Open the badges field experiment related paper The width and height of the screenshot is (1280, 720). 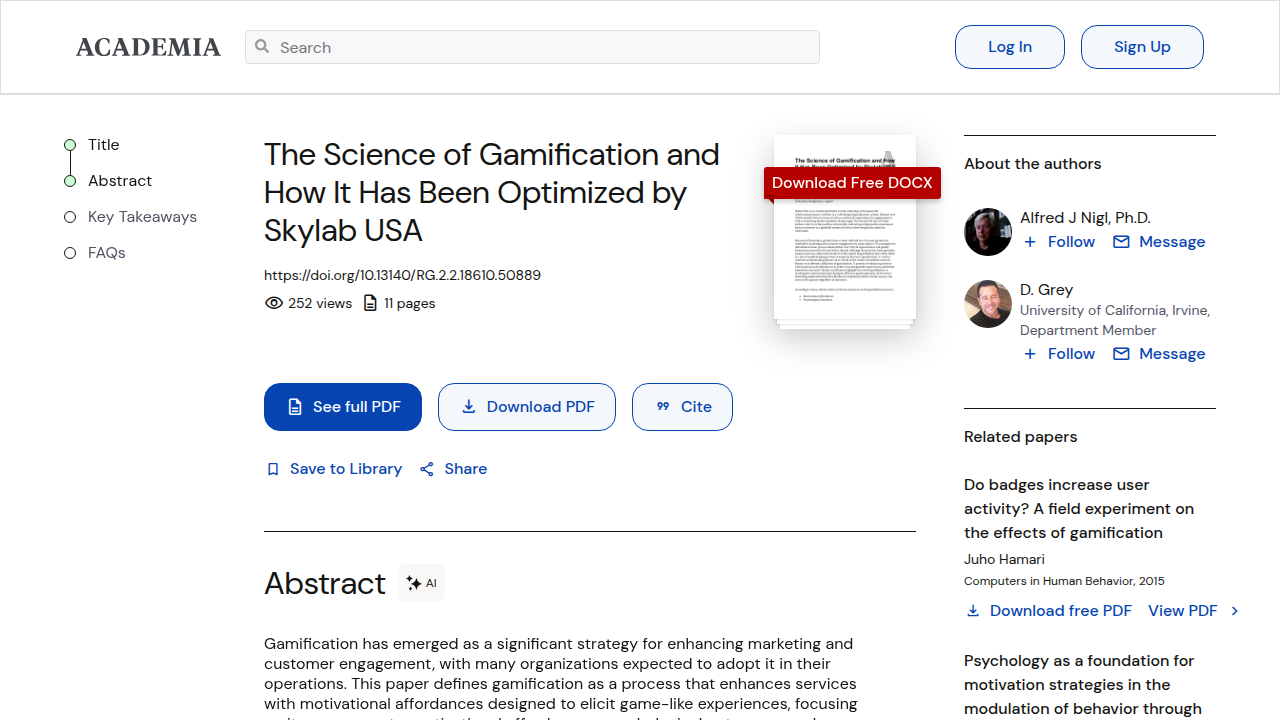(1079, 509)
